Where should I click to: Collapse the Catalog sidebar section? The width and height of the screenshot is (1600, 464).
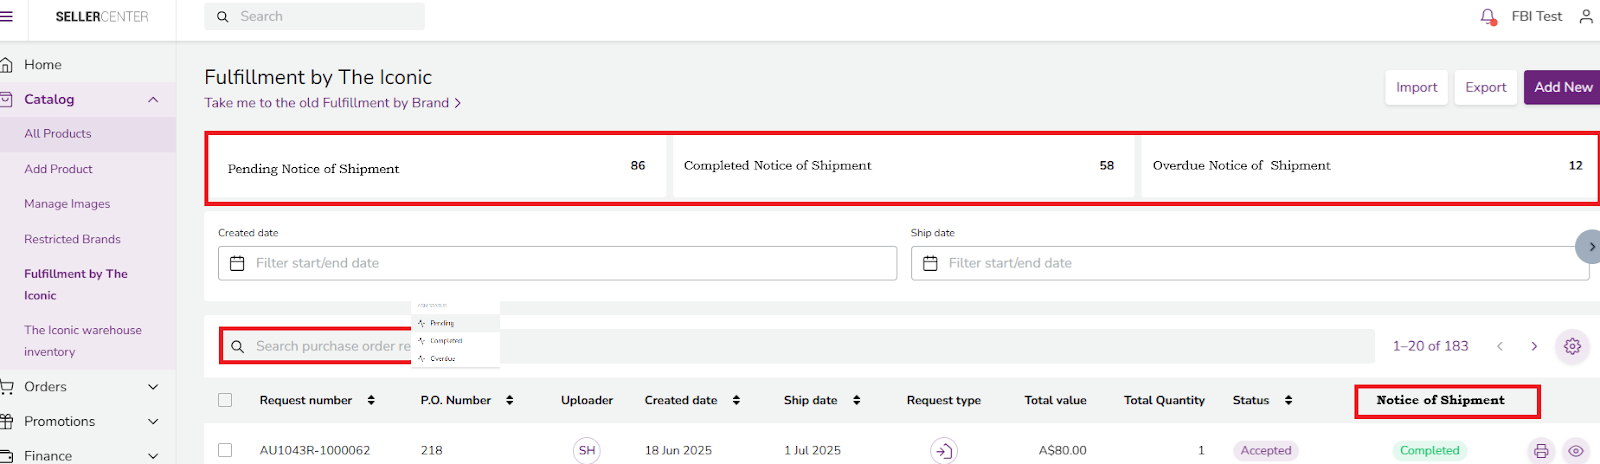tap(153, 99)
